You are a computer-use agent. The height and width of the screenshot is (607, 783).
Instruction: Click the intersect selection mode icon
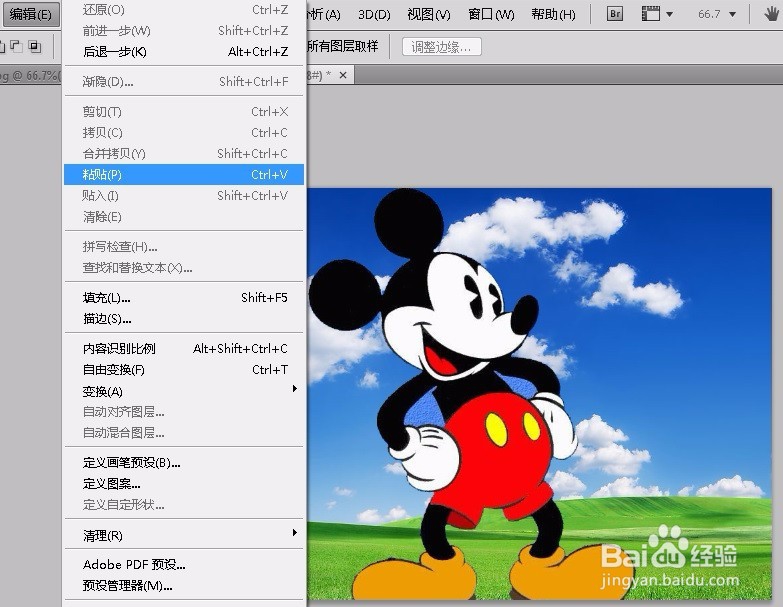pyautogui.click(x=34, y=47)
